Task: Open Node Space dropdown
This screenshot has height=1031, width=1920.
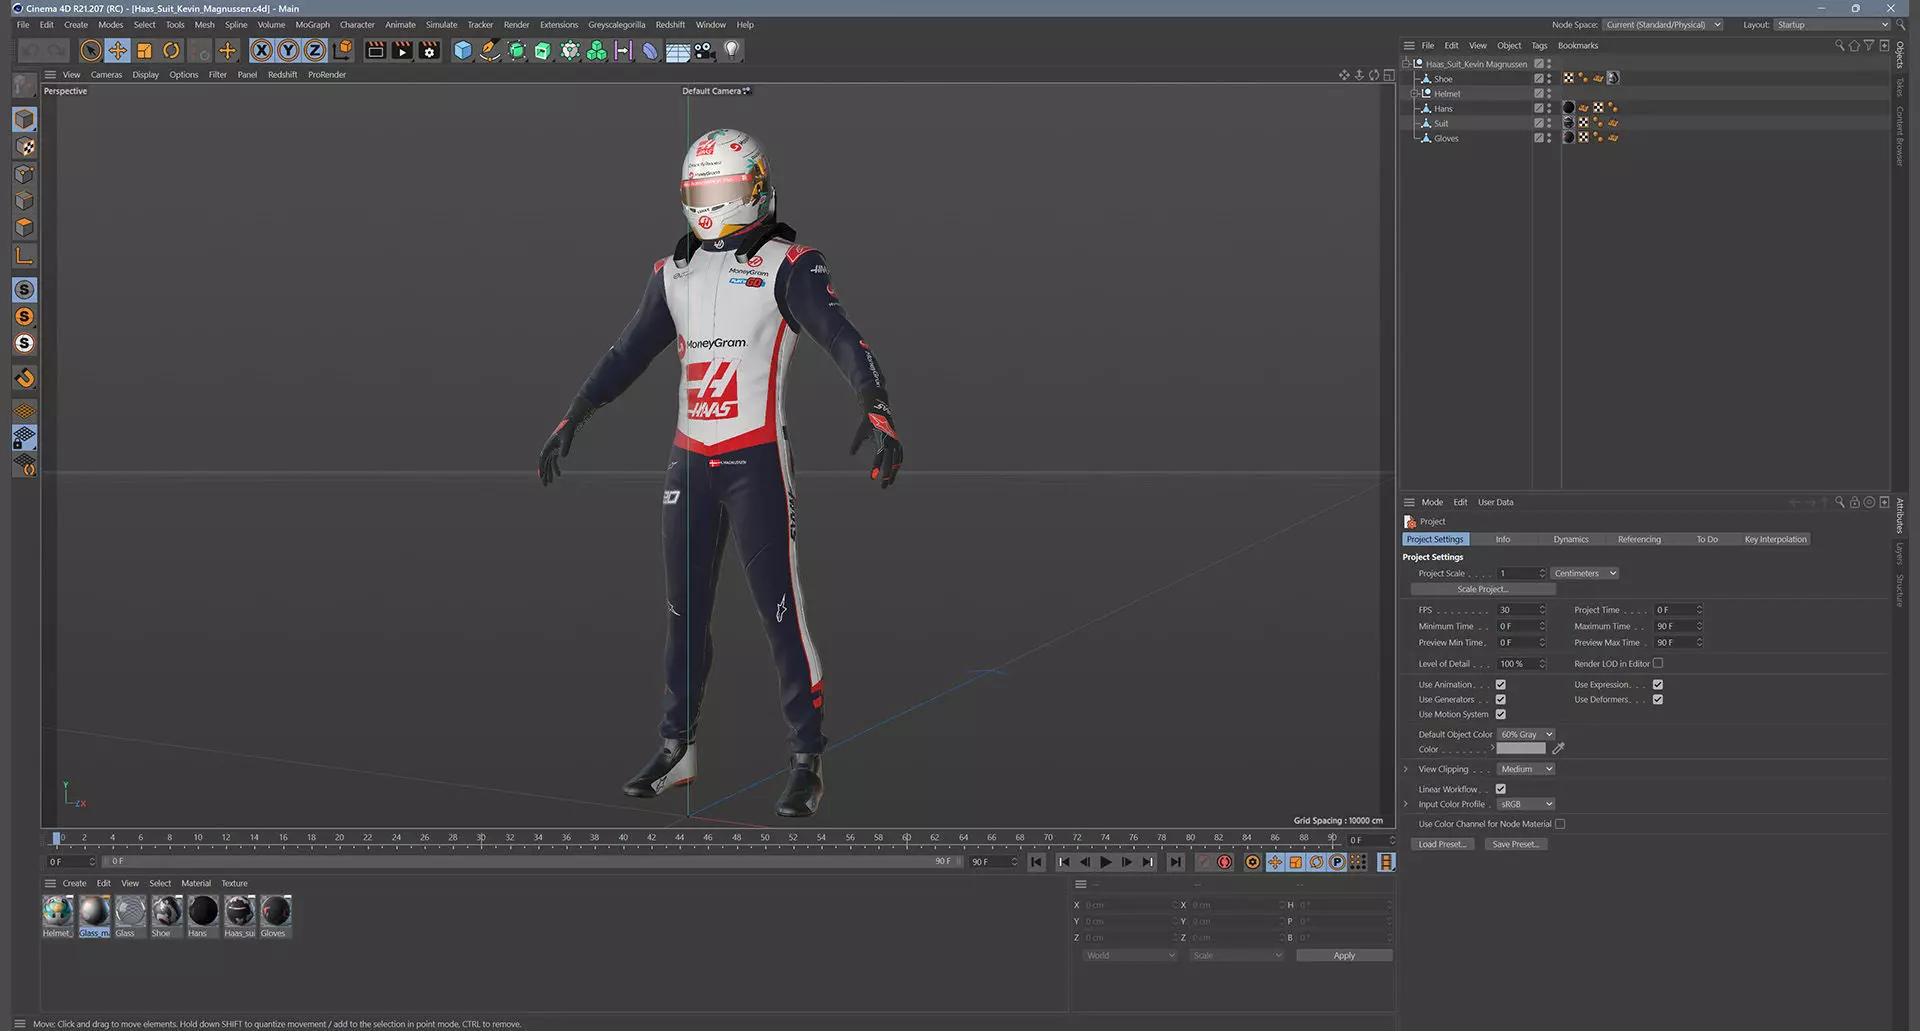Action: 1662,25
